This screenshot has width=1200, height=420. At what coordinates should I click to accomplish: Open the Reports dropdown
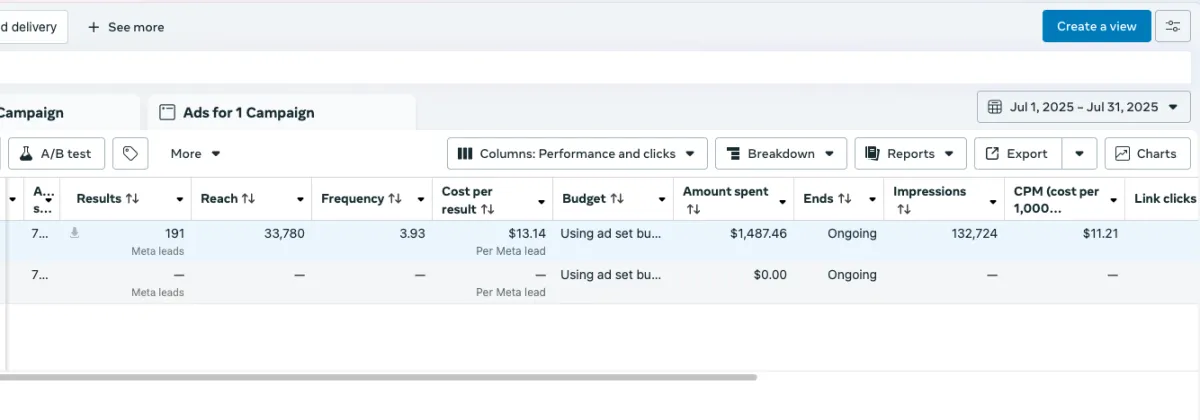[910, 154]
